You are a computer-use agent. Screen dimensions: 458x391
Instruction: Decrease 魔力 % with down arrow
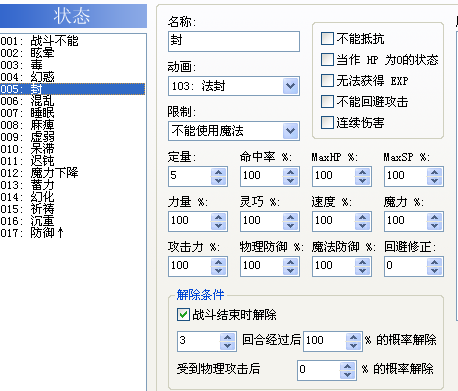point(435,226)
